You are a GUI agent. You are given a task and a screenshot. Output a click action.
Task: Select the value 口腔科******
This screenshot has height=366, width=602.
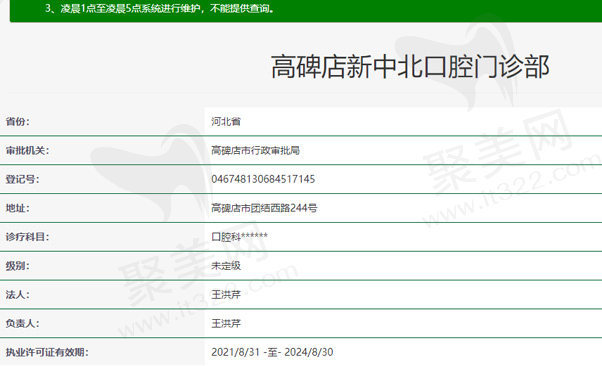click(x=239, y=237)
